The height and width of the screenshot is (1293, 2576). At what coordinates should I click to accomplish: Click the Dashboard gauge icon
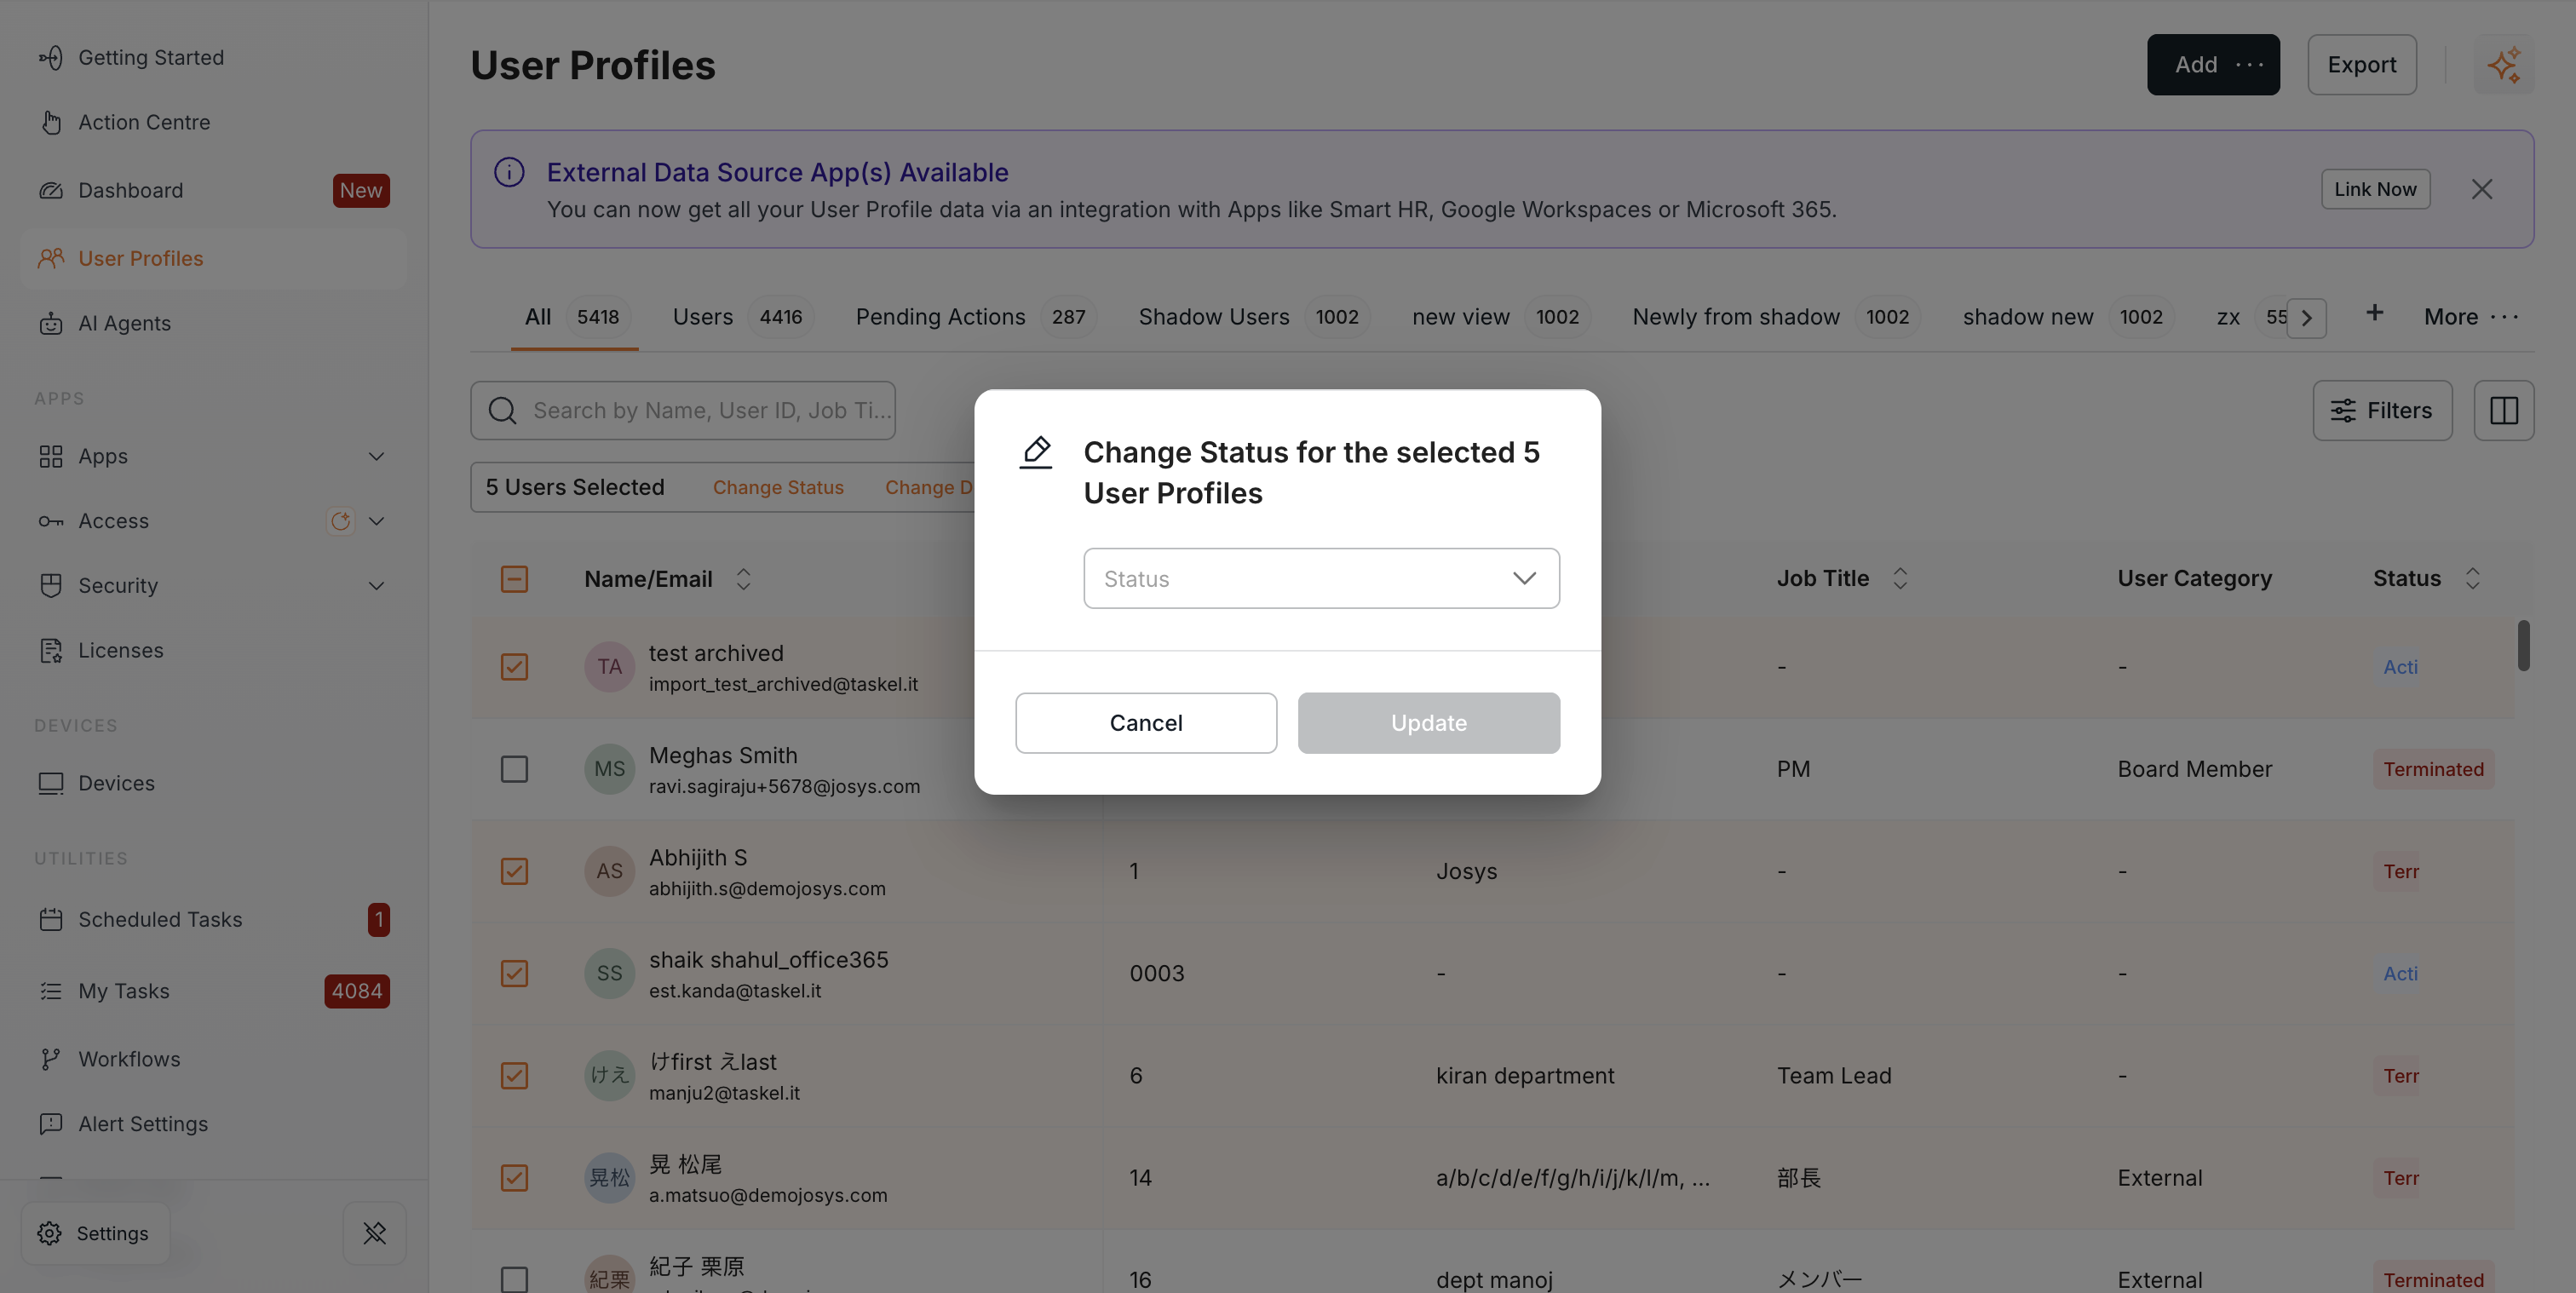tap(51, 190)
